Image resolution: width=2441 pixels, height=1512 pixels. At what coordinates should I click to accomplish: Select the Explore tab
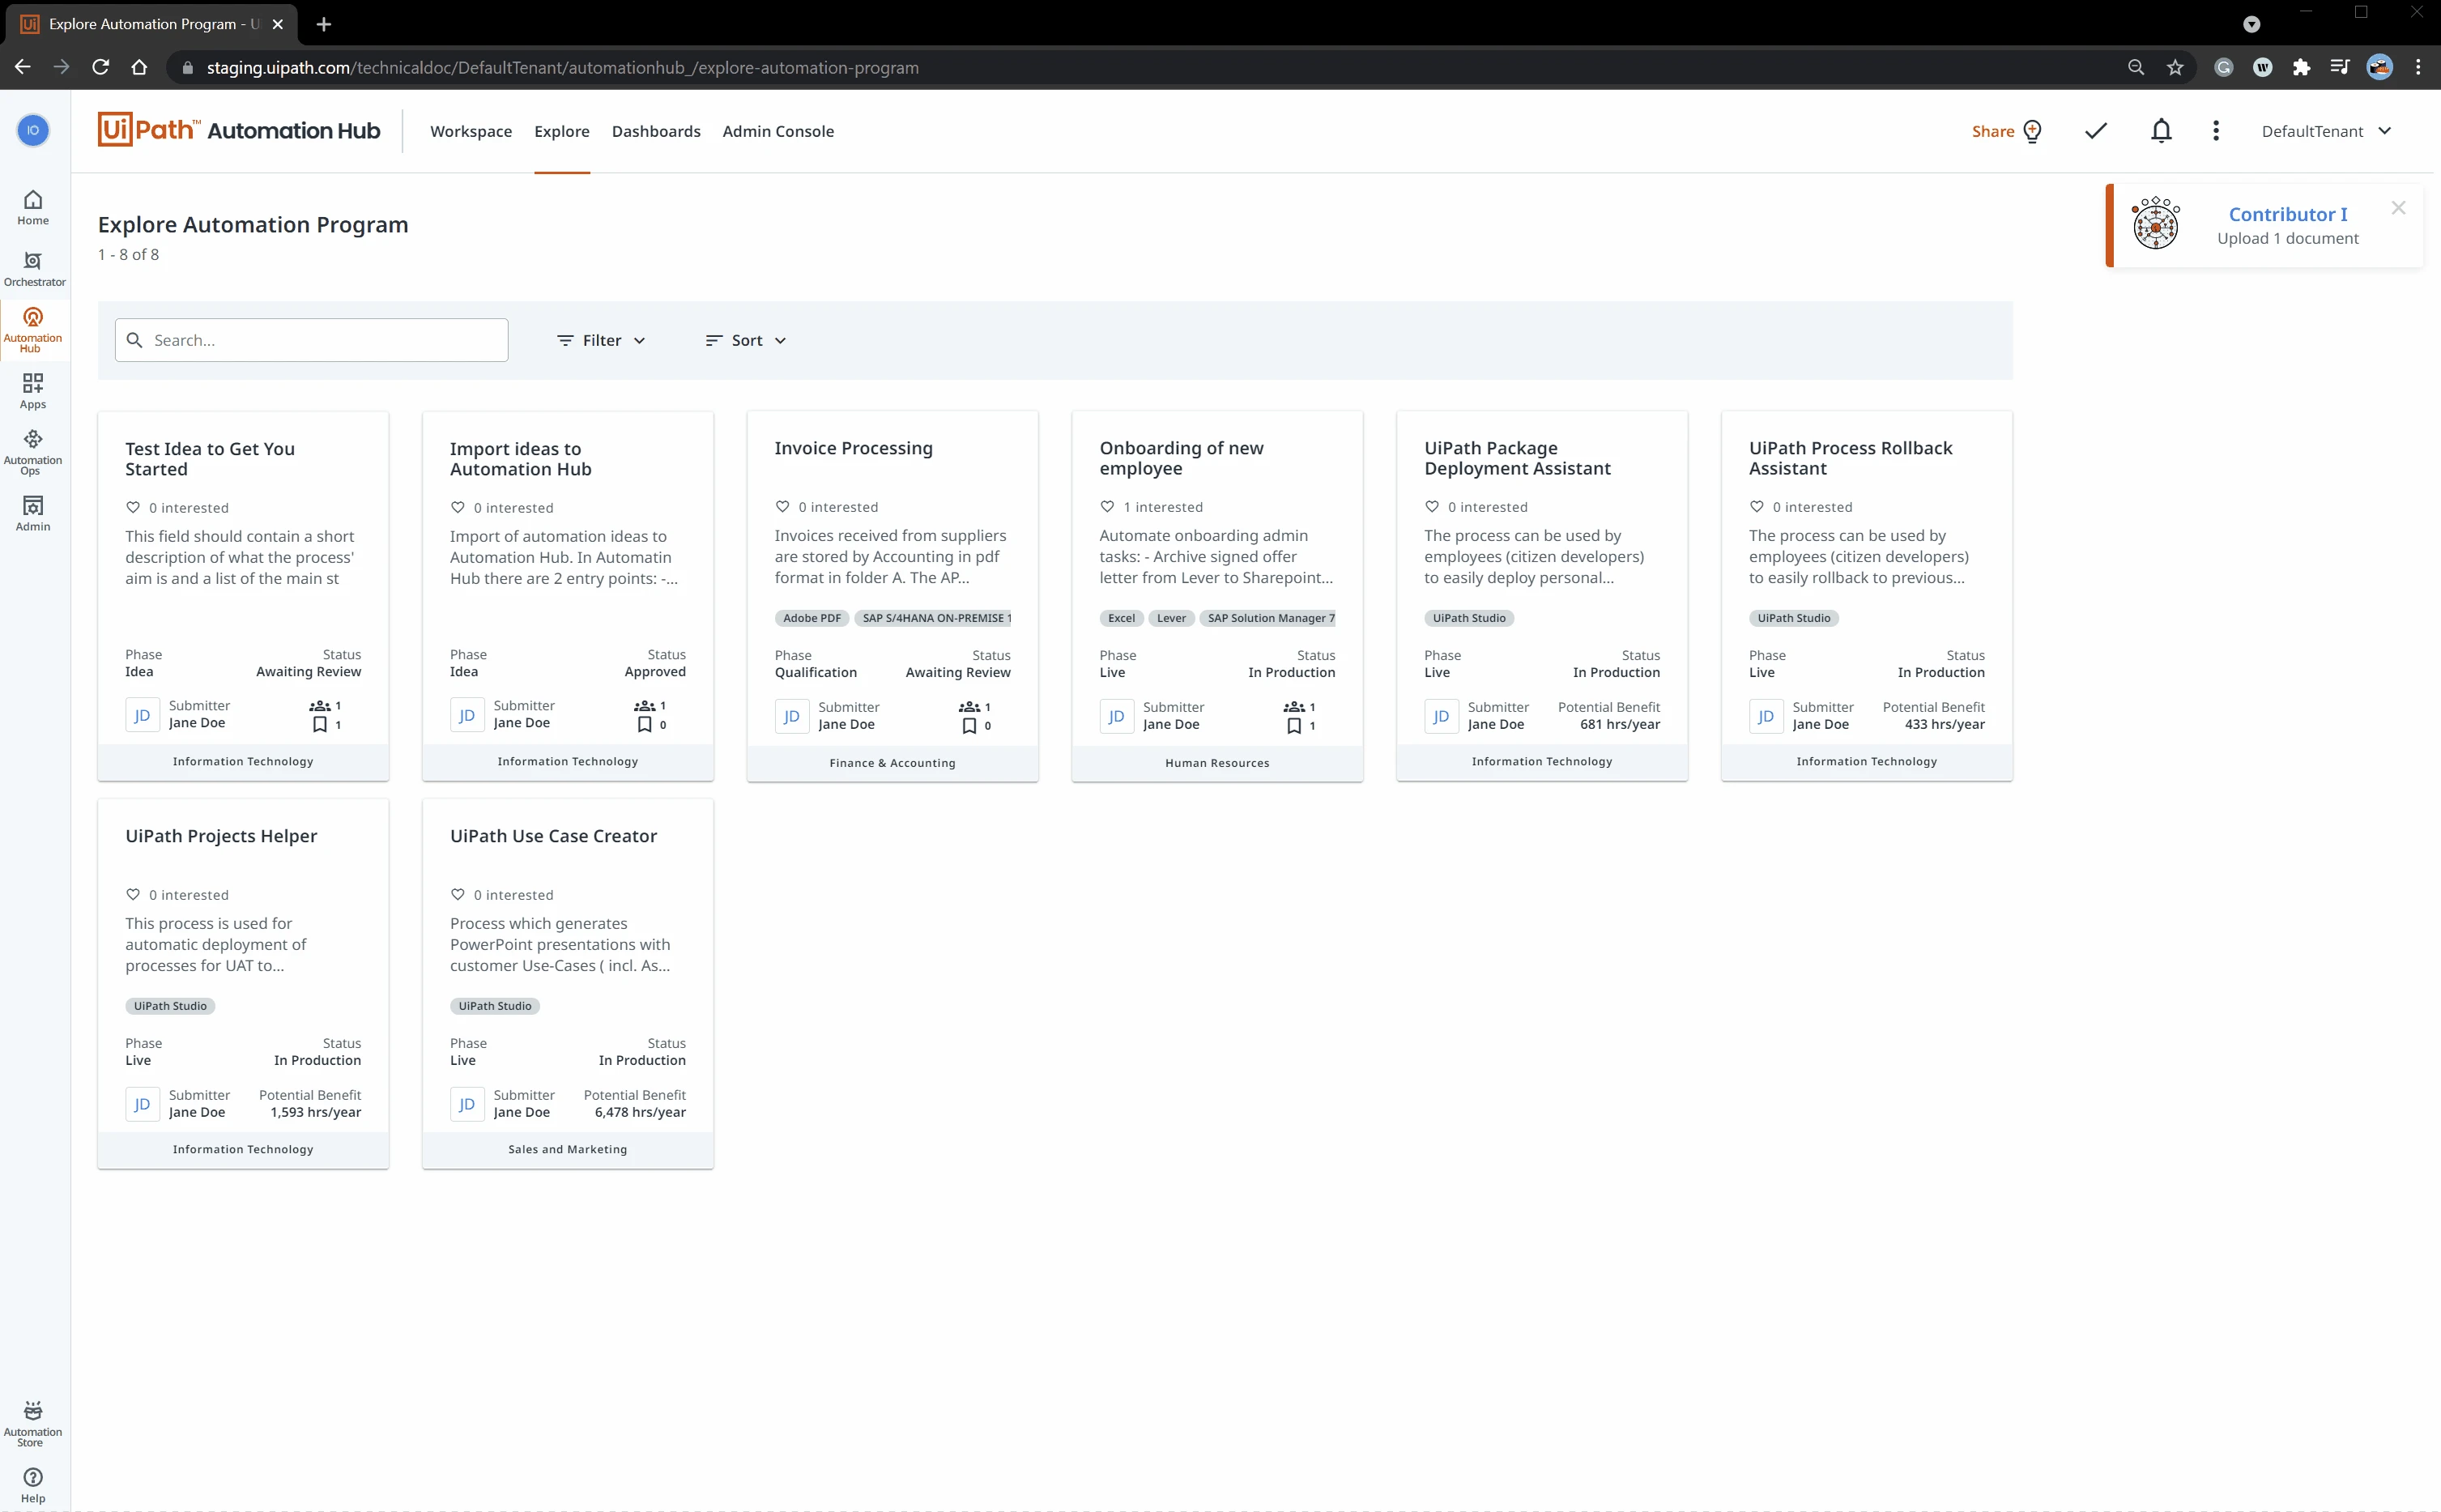[x=562, y=131]
